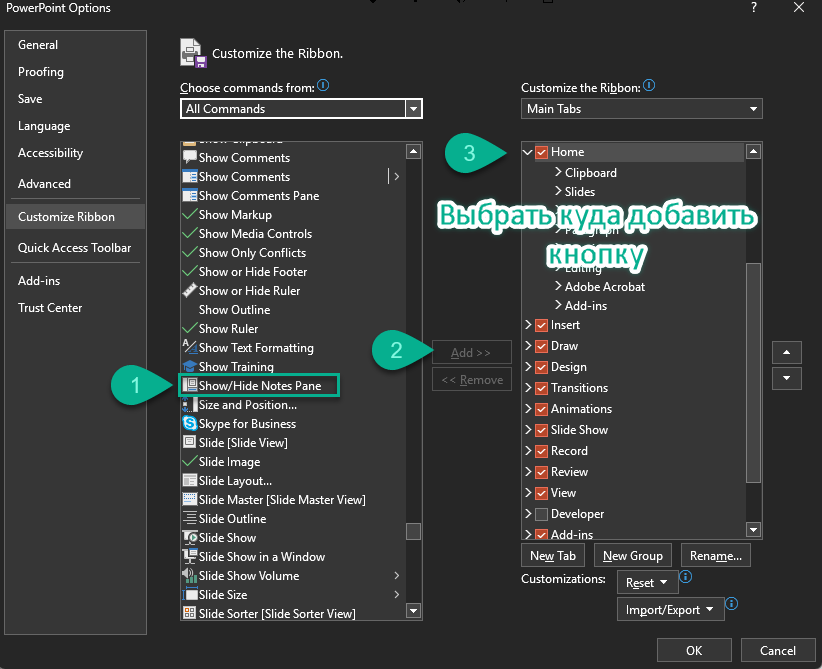Click the speaker icon for Slide Show Volume
The width and height of the screenshot is (822, 669).
(x=189, y=575)
